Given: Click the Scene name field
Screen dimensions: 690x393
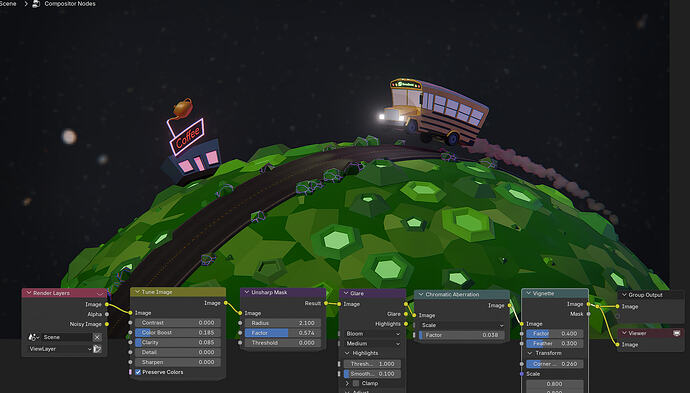Looking at the screenshot, I should (66, 337).
